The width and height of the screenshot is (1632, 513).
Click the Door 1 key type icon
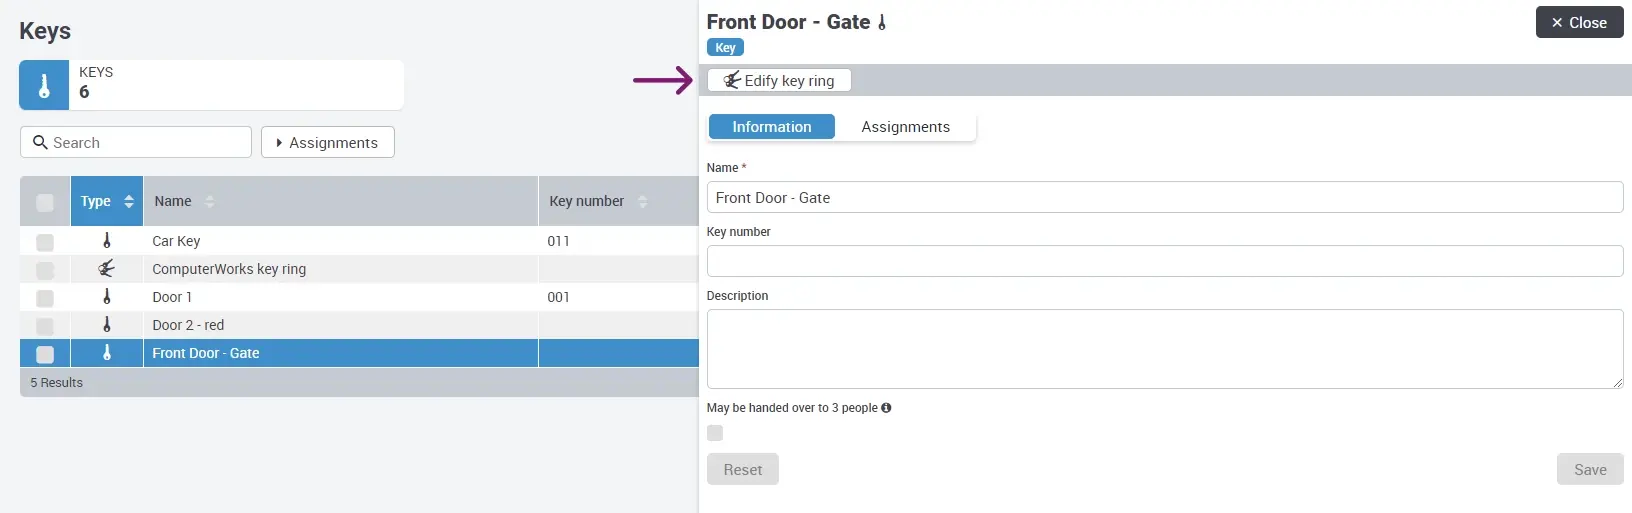107,297
